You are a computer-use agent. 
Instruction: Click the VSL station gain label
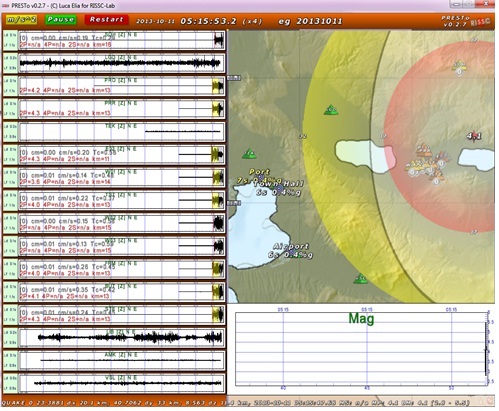(x=10, y=383)
